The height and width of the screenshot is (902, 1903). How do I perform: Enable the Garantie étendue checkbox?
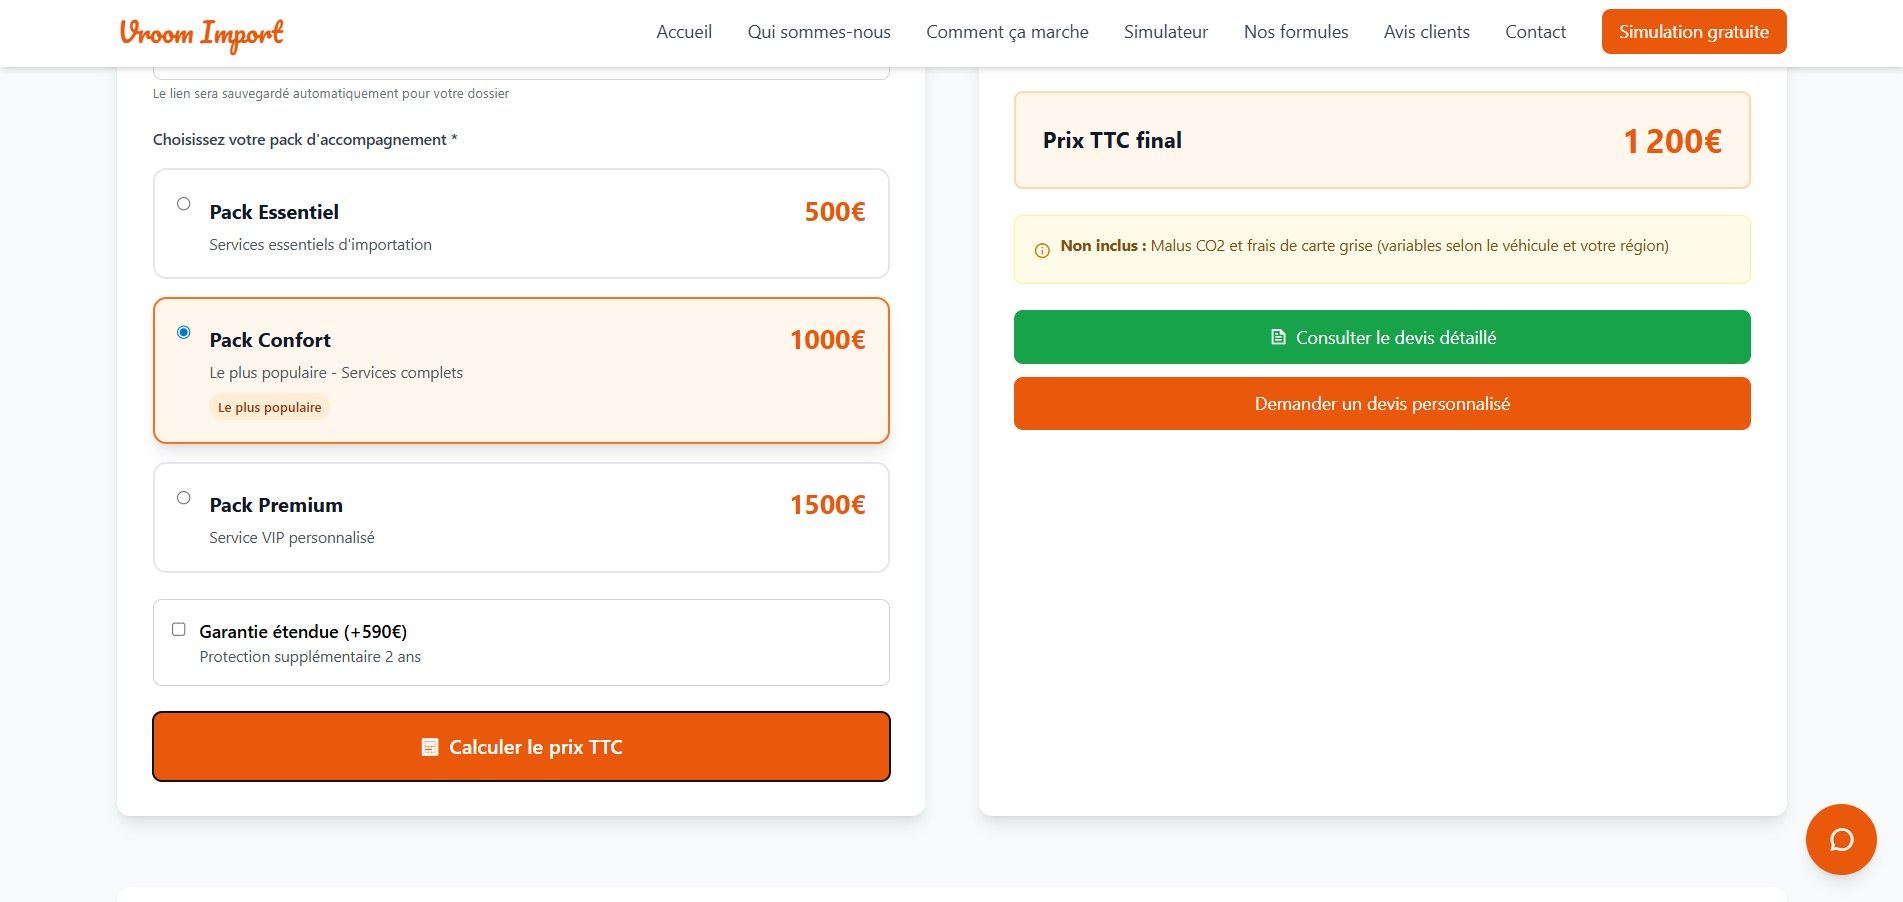[x=179, y=630]
